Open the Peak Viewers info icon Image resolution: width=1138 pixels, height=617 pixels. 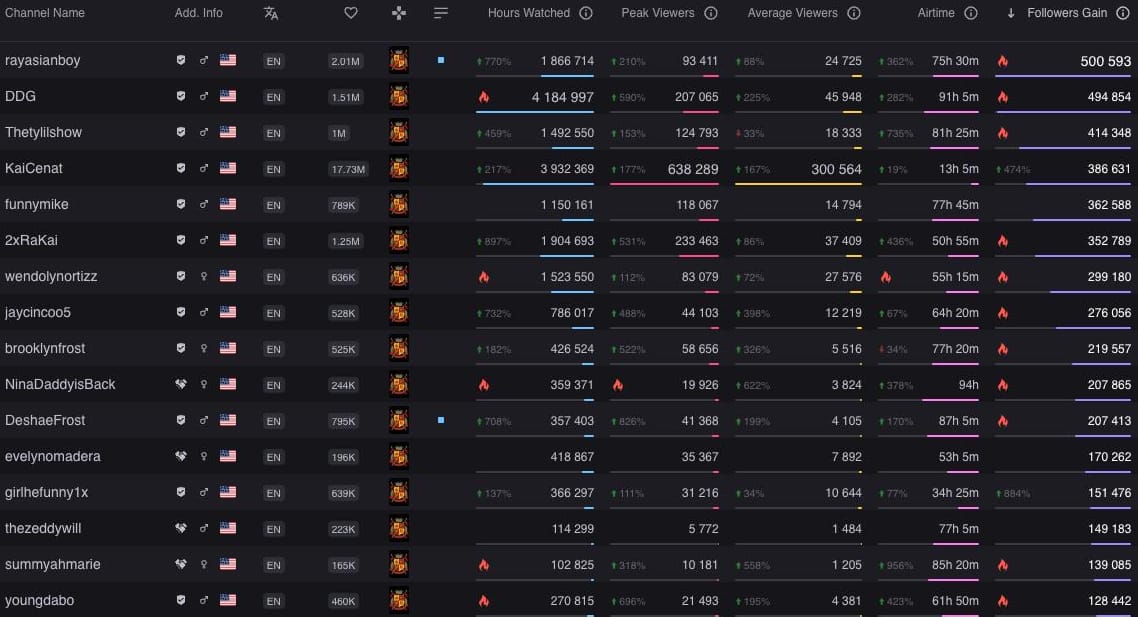711,13
